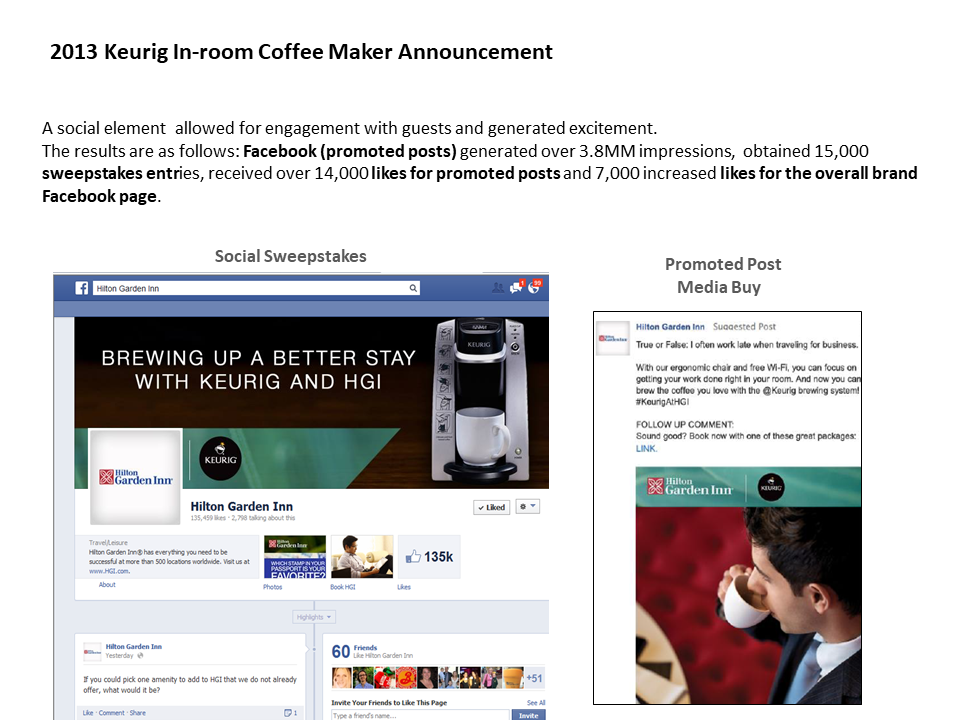960x720 pixels.
Task: Click the See All friends link
Action: coord(536,703)
